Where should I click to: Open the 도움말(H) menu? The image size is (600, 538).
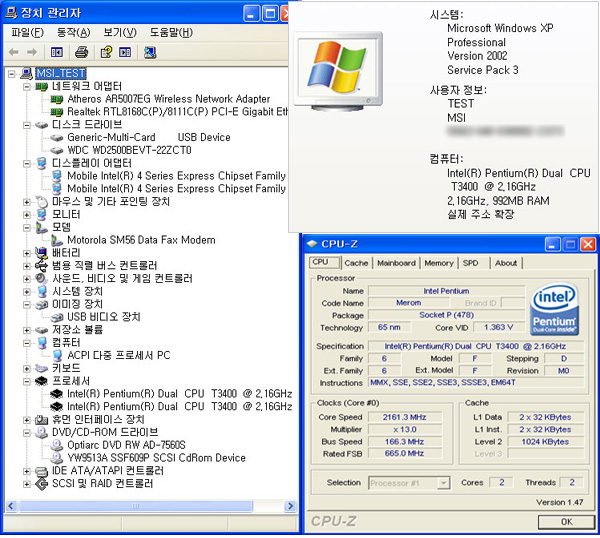[171, 33]
